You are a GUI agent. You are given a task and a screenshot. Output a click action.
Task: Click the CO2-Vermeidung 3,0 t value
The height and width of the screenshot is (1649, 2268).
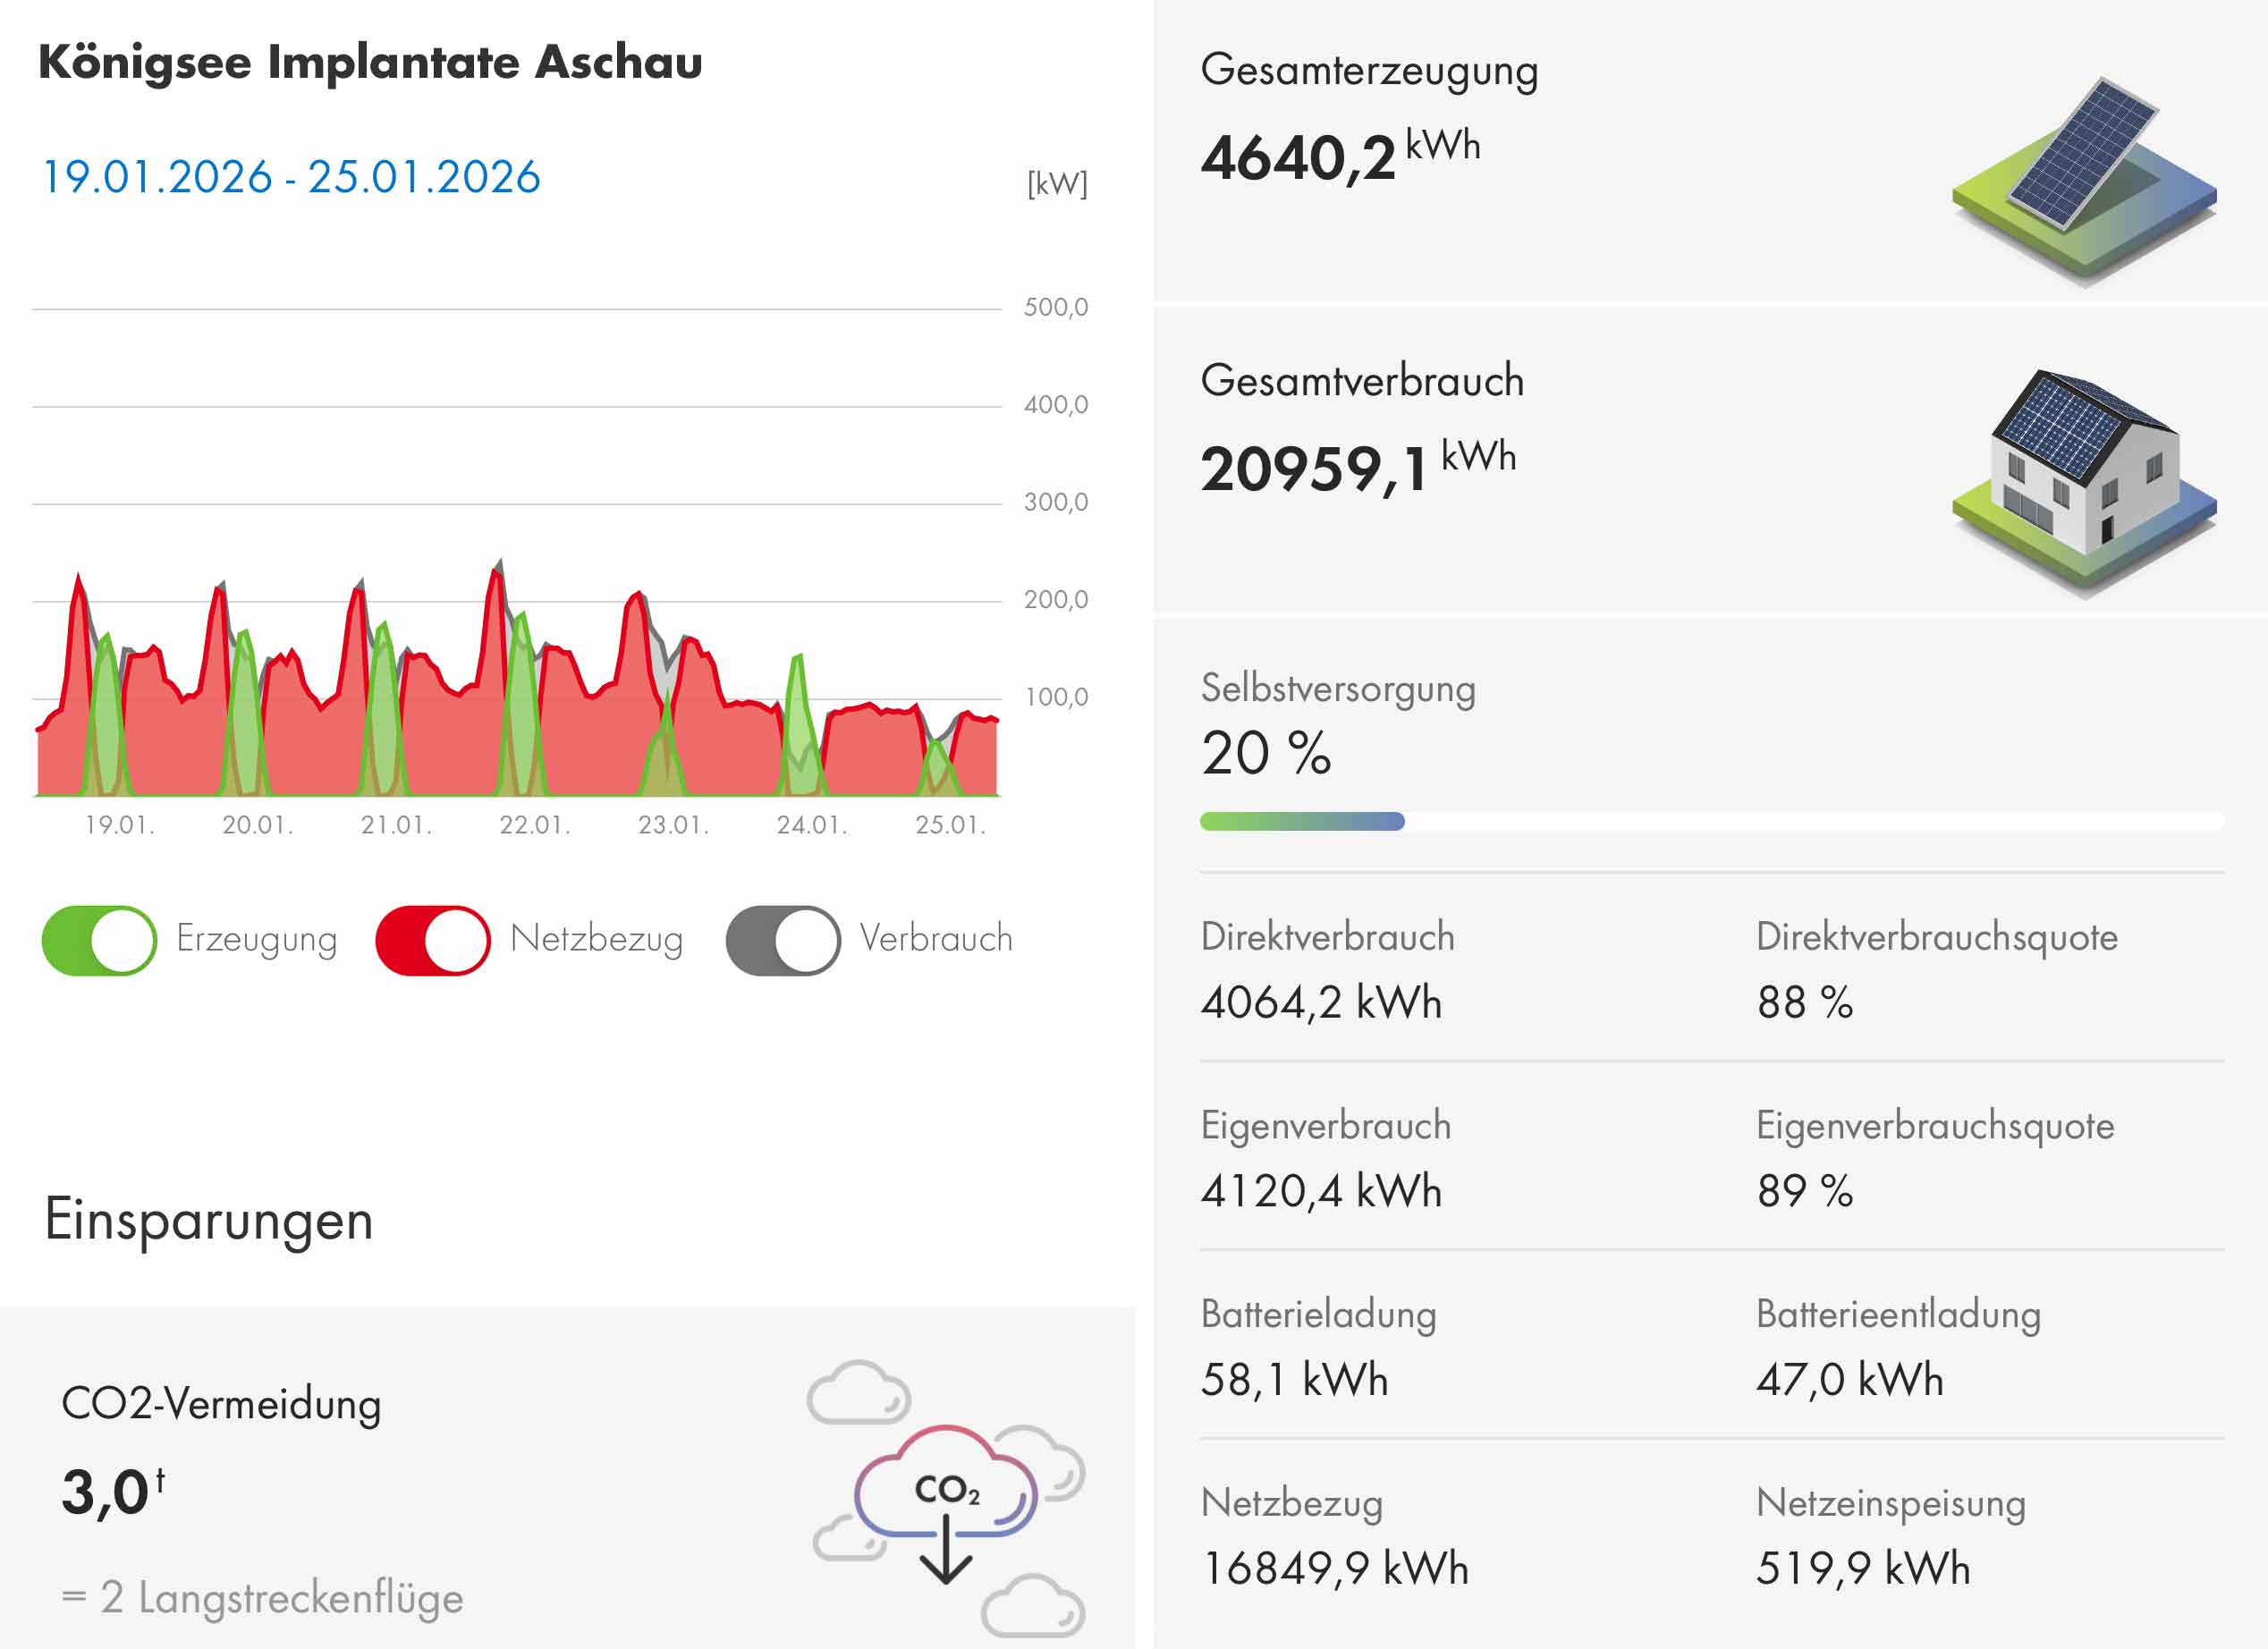pyautogui.click(x=112, y=1491)
